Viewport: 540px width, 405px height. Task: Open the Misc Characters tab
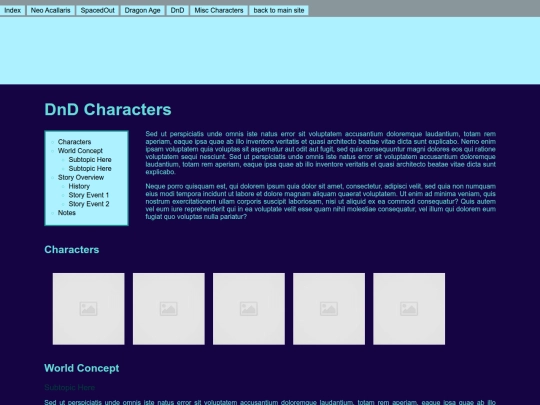(x=219, y=10)
